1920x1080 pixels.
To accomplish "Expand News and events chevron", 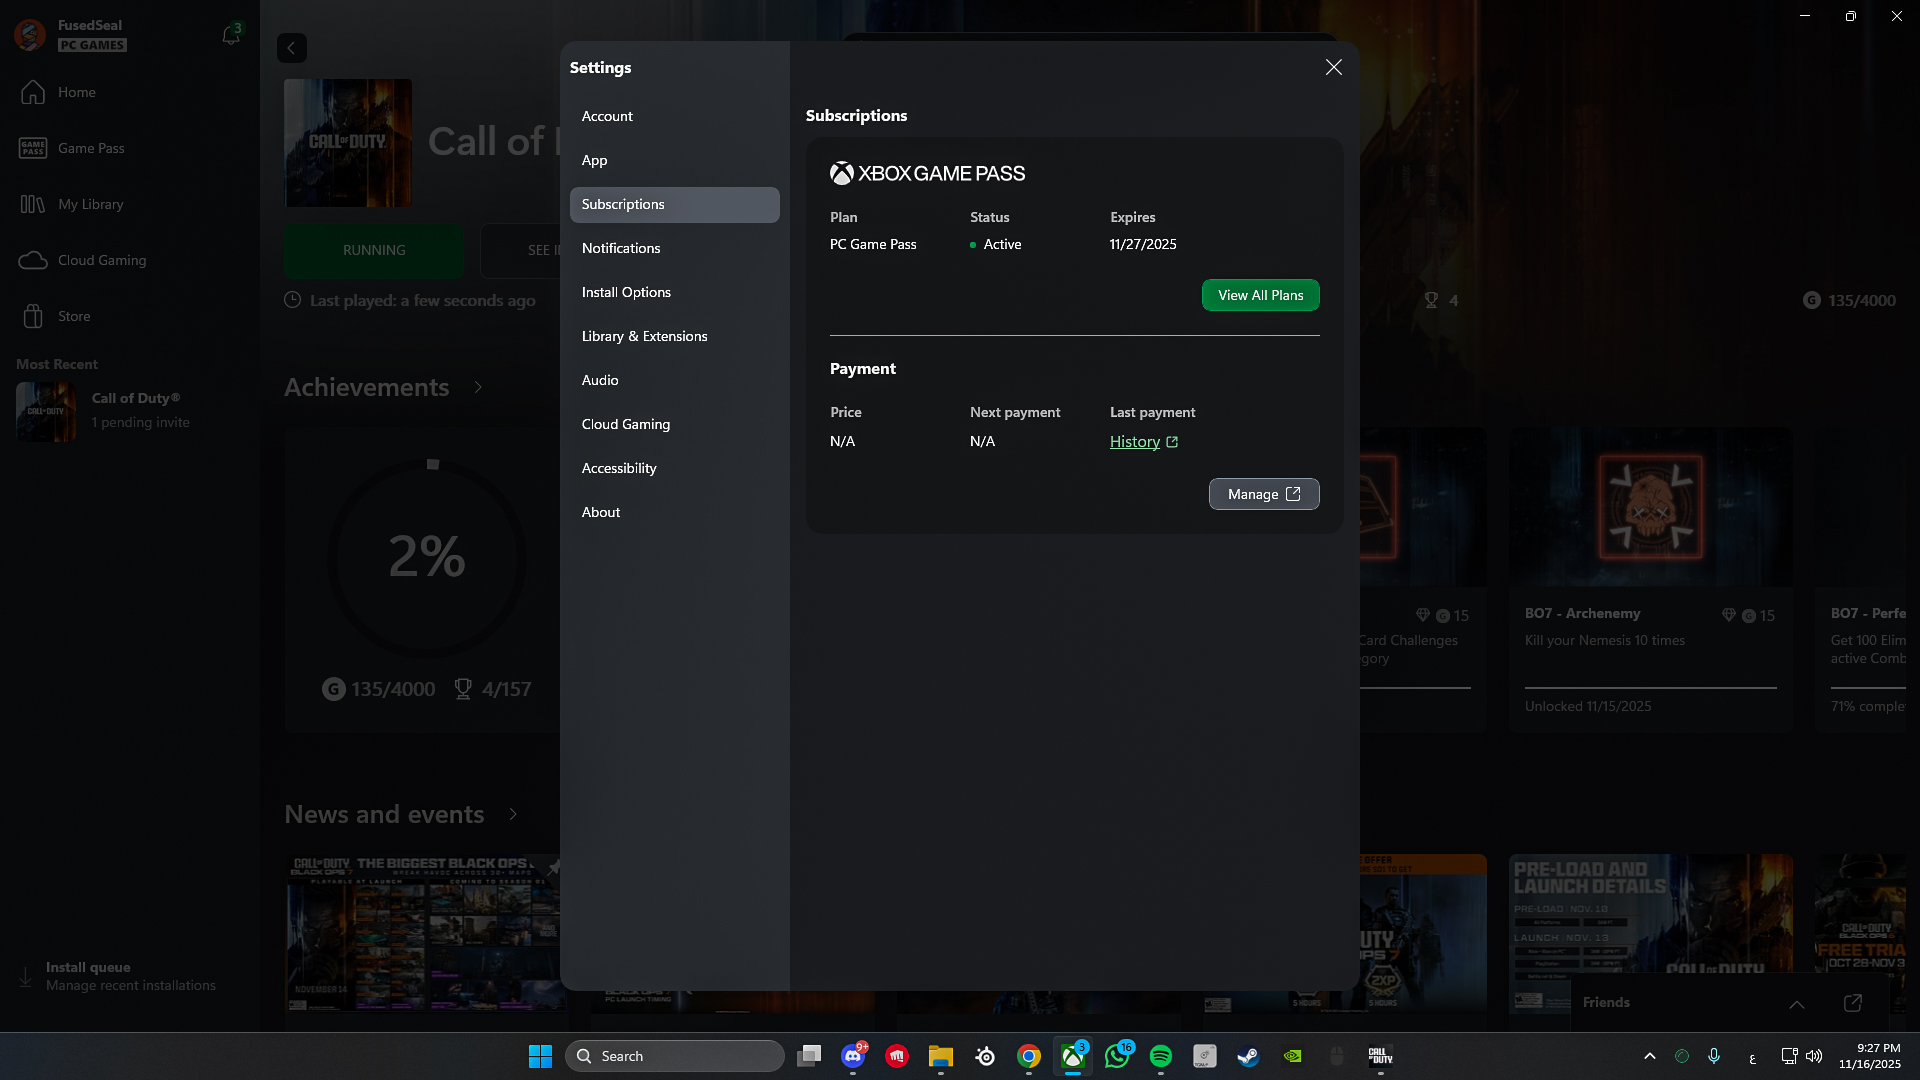I will point(513,814).
